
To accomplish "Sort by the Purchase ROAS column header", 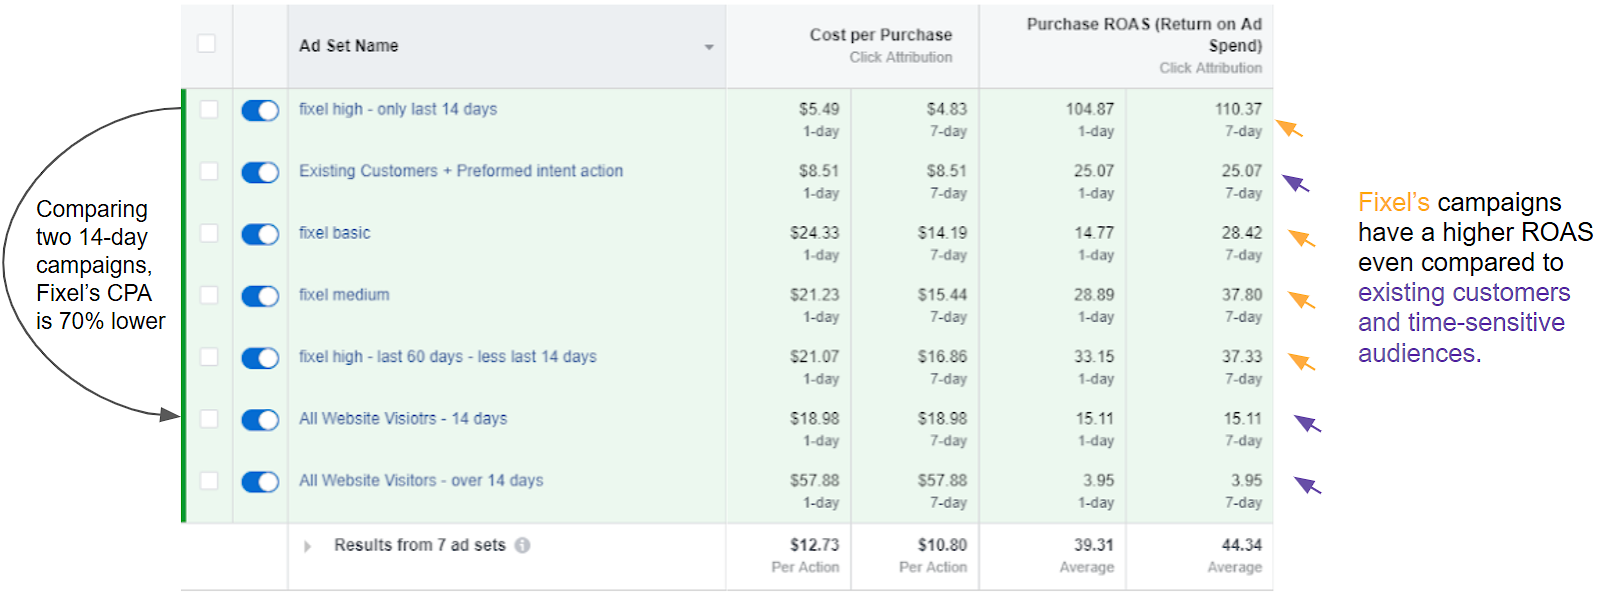I will [1143, 34].
